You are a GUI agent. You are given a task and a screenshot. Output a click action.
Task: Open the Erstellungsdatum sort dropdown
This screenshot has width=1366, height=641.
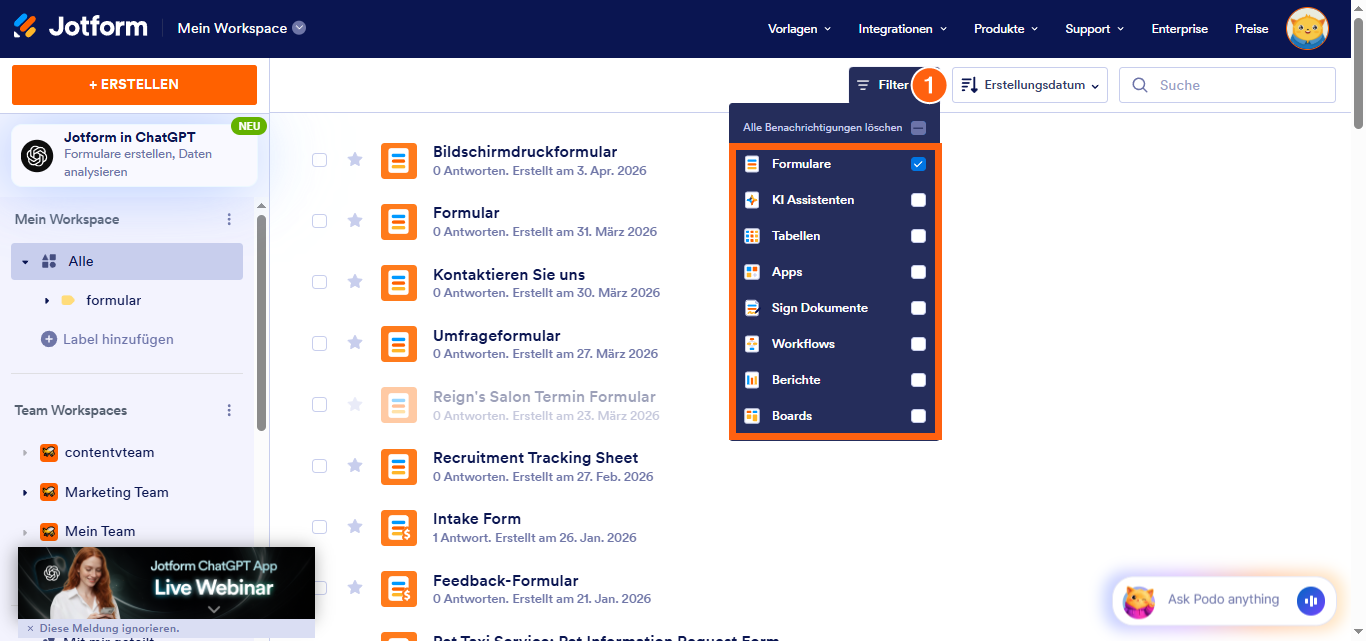point(1030,85)
